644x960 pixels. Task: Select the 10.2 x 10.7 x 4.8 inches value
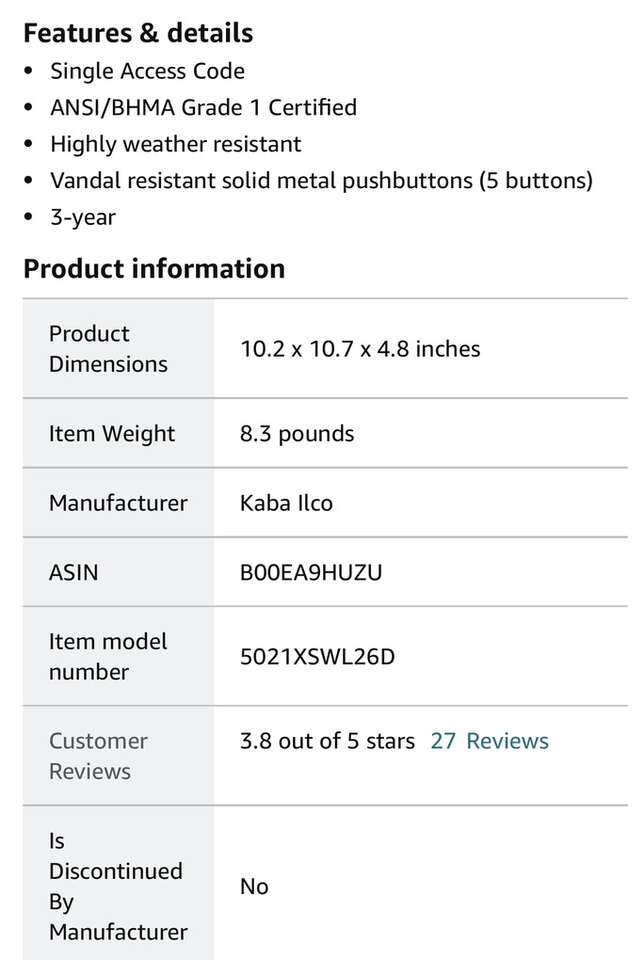click(x=360, y=349)
